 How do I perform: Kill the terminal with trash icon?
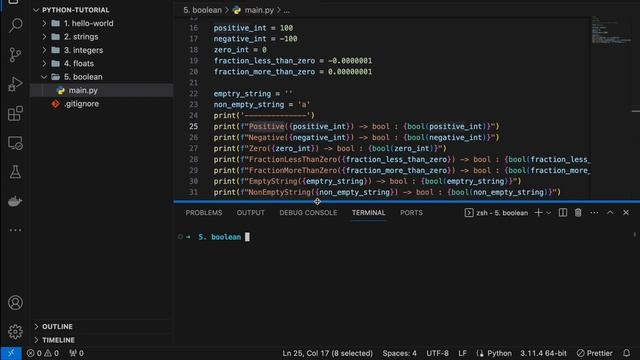pyautogui.click(x=578, y=213)
